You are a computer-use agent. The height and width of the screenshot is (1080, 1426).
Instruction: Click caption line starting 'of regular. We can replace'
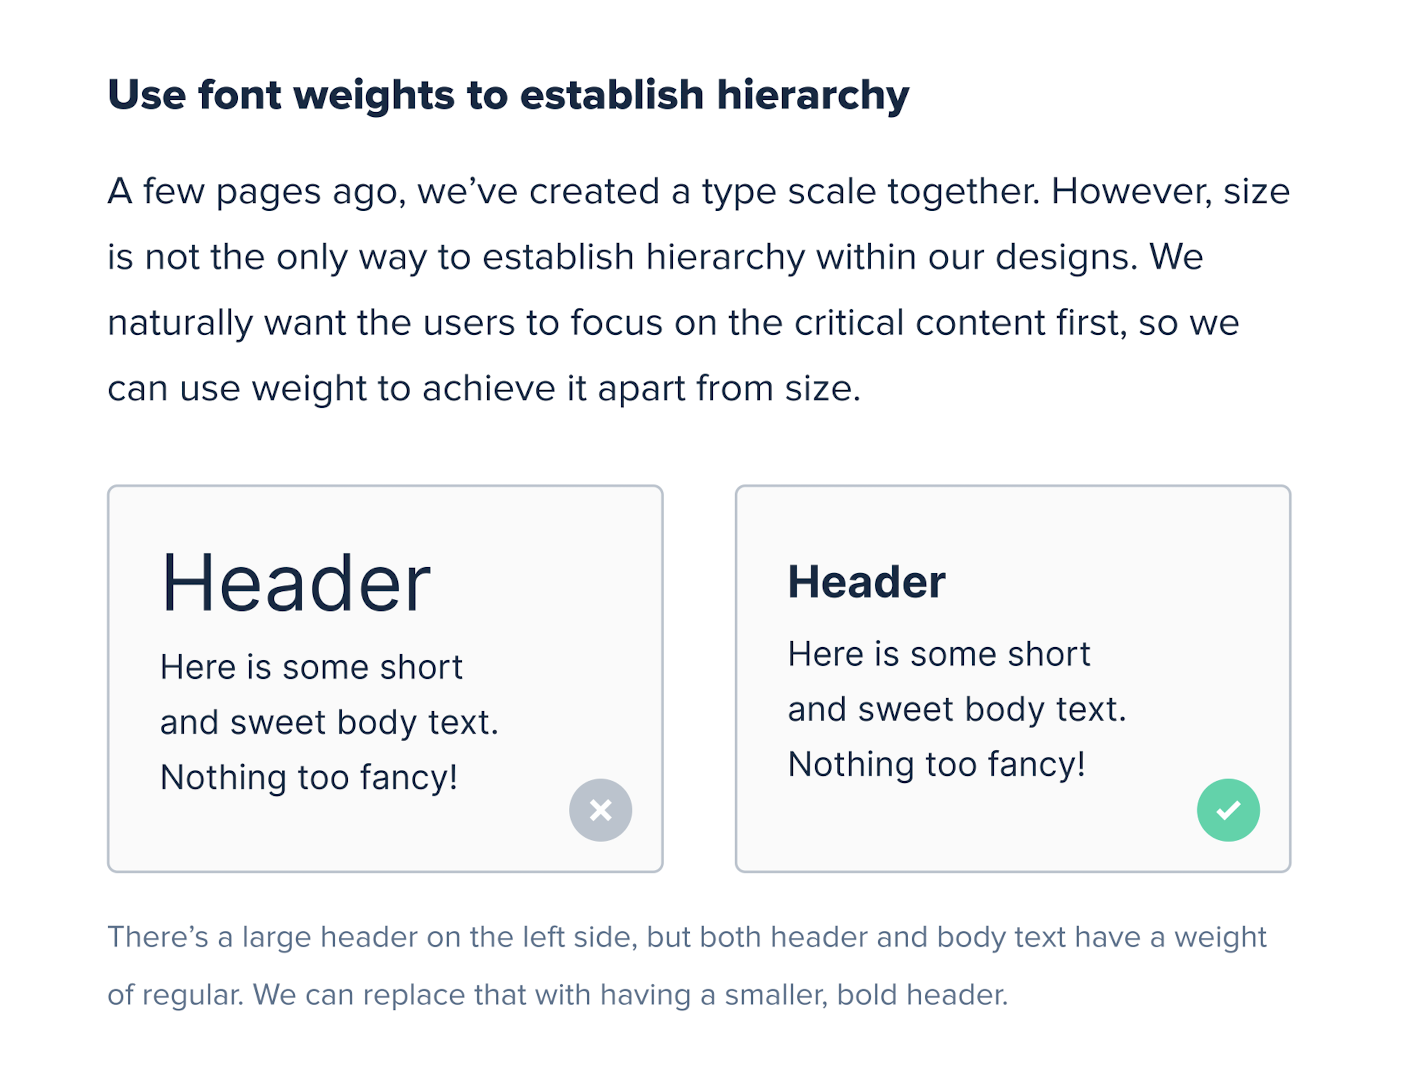(x=558, y=995)
